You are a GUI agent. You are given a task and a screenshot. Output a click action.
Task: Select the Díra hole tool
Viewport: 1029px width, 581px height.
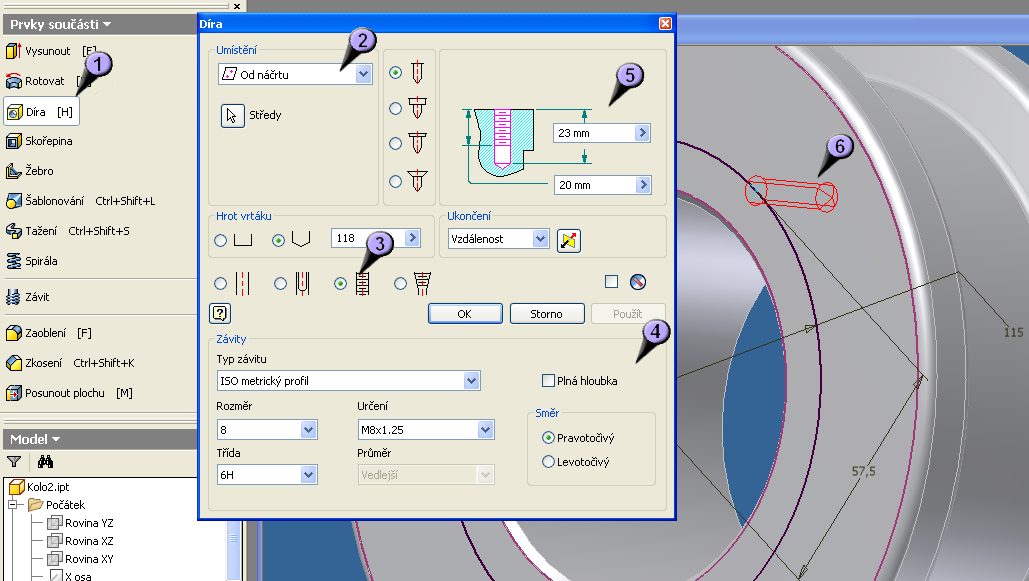pos(40,111)
